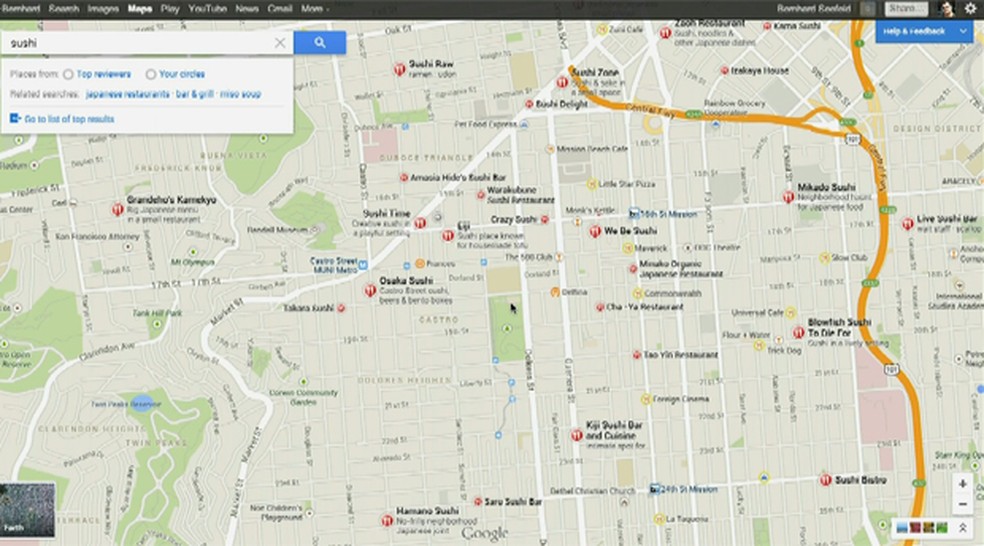Open the More dropdown in the top bar
The width and height of the screenshot is (984, 546).
[314, 9]
